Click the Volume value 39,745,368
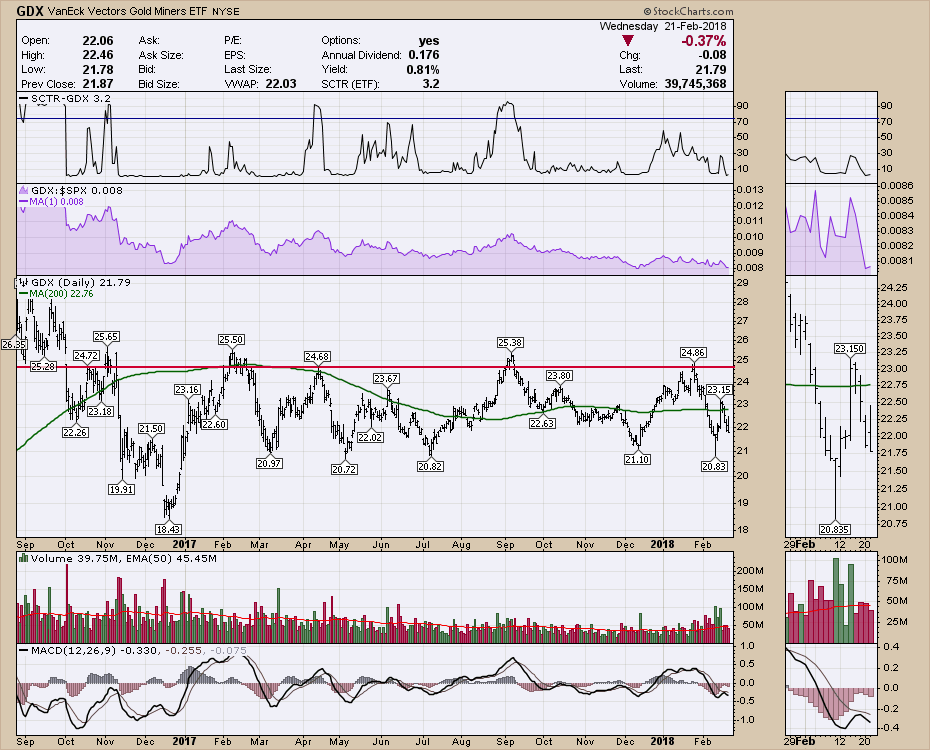Viewport: 930px width, 750px height. pos(695,84)
